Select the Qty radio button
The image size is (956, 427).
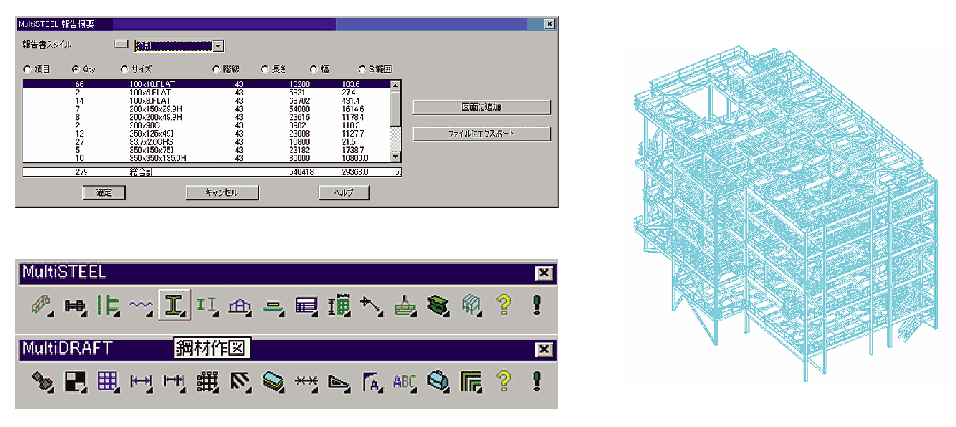tap(77, 70)
